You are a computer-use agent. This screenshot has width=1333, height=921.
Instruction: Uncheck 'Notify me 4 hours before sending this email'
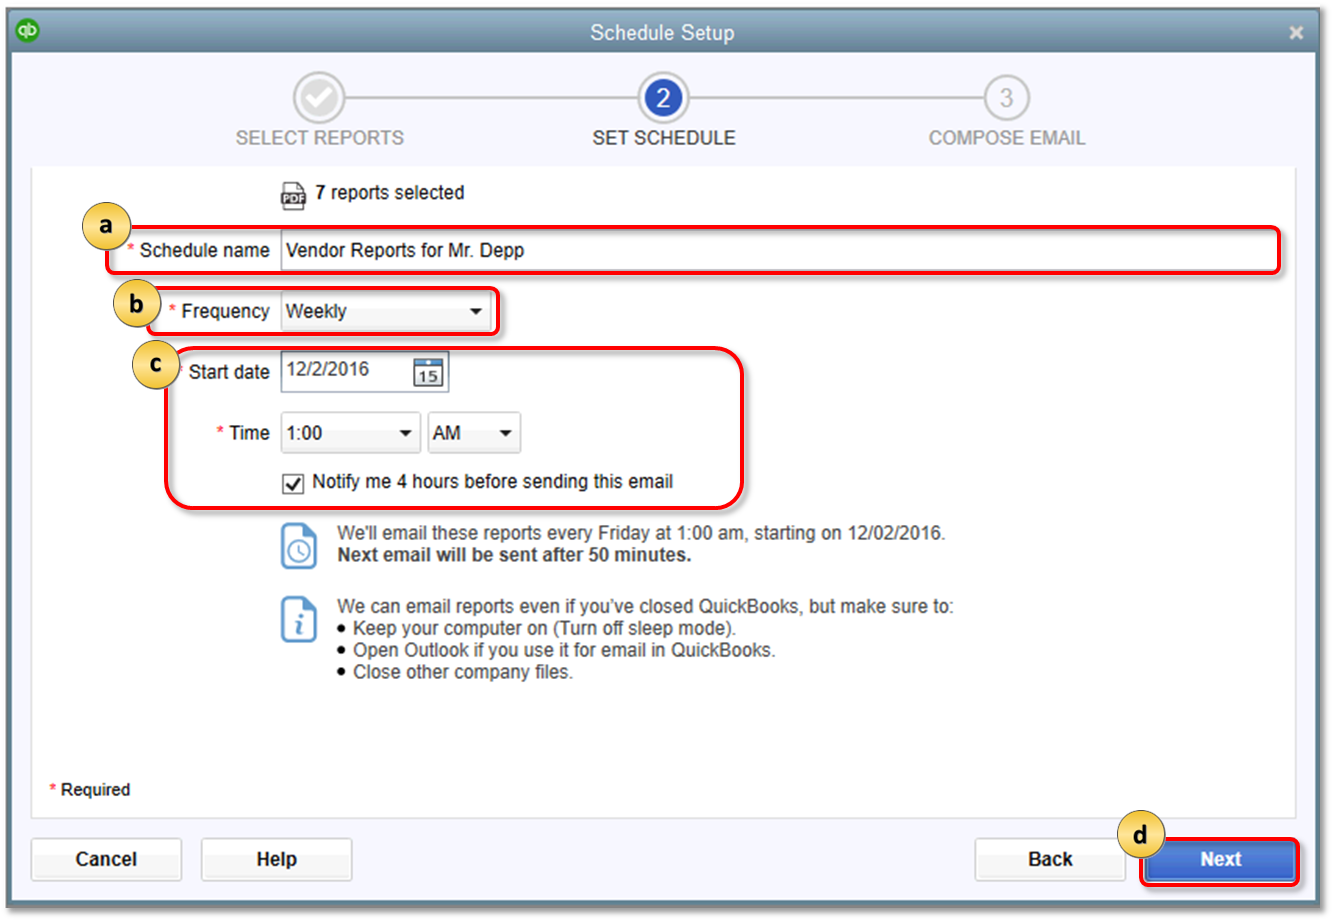click(292, 484)
